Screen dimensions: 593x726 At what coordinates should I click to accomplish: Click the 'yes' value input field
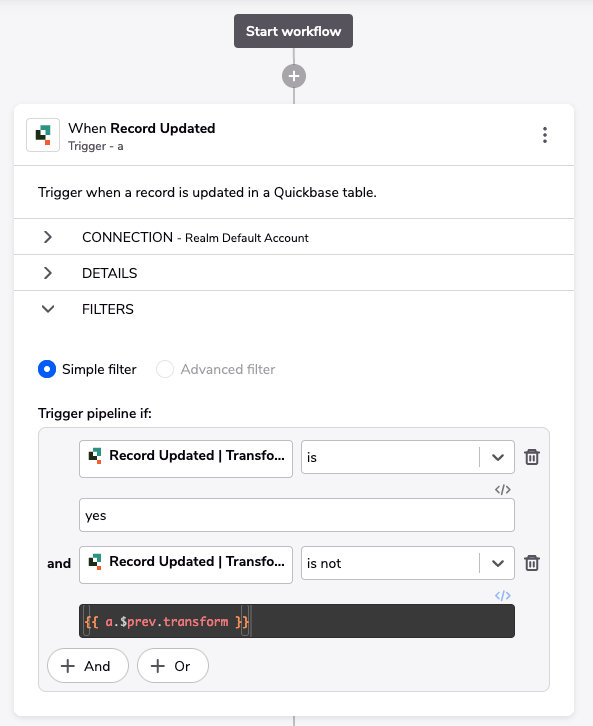coord(297,515)
